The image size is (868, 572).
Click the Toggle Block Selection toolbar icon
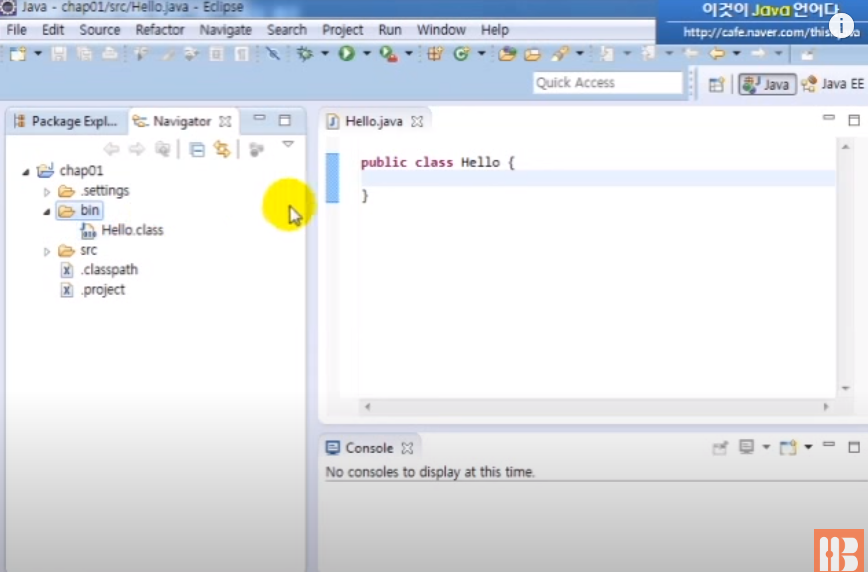[x=216, y=54]
